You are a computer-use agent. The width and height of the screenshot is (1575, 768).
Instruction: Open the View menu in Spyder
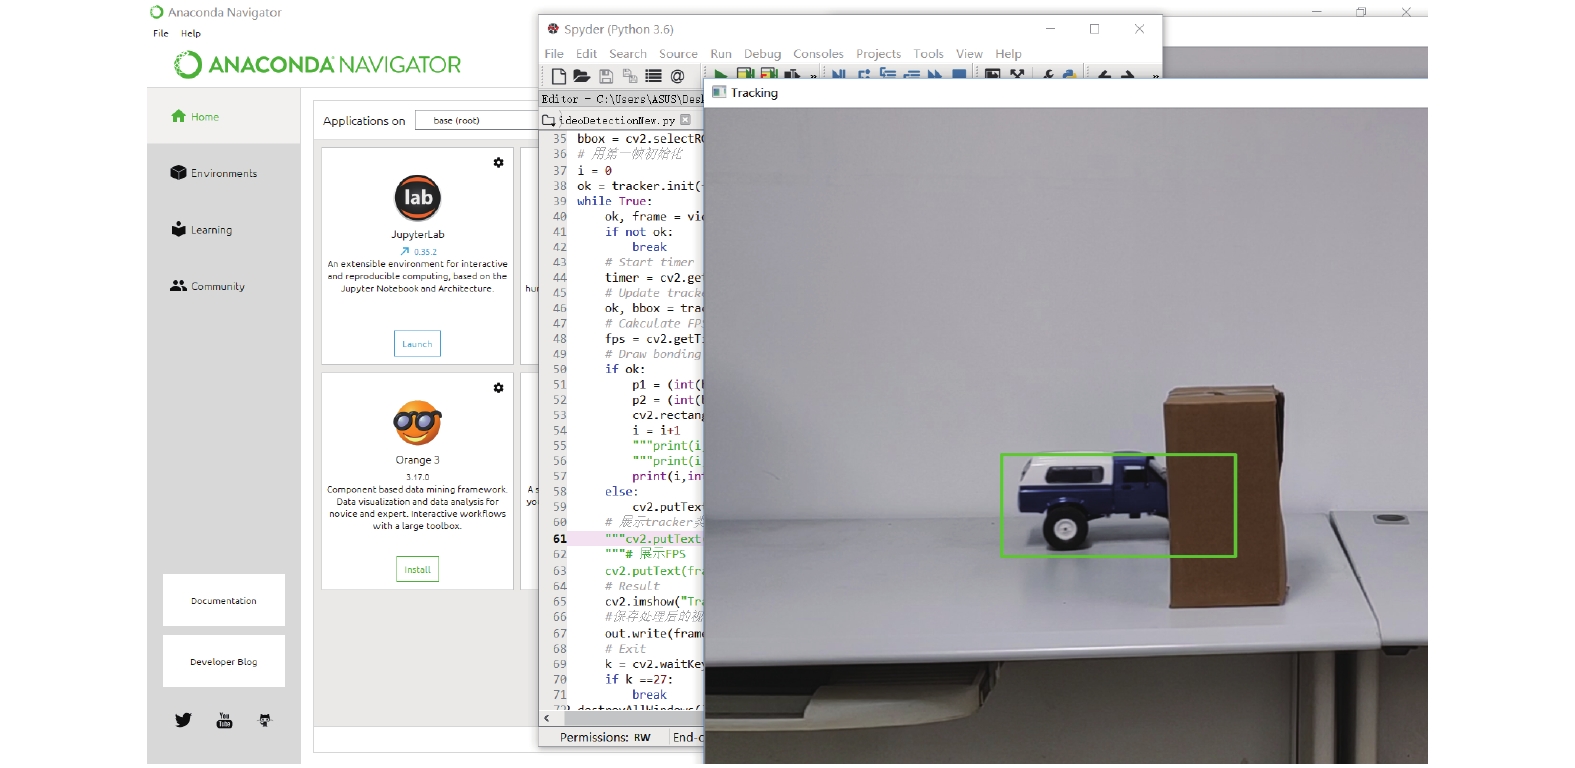[969, 54]
